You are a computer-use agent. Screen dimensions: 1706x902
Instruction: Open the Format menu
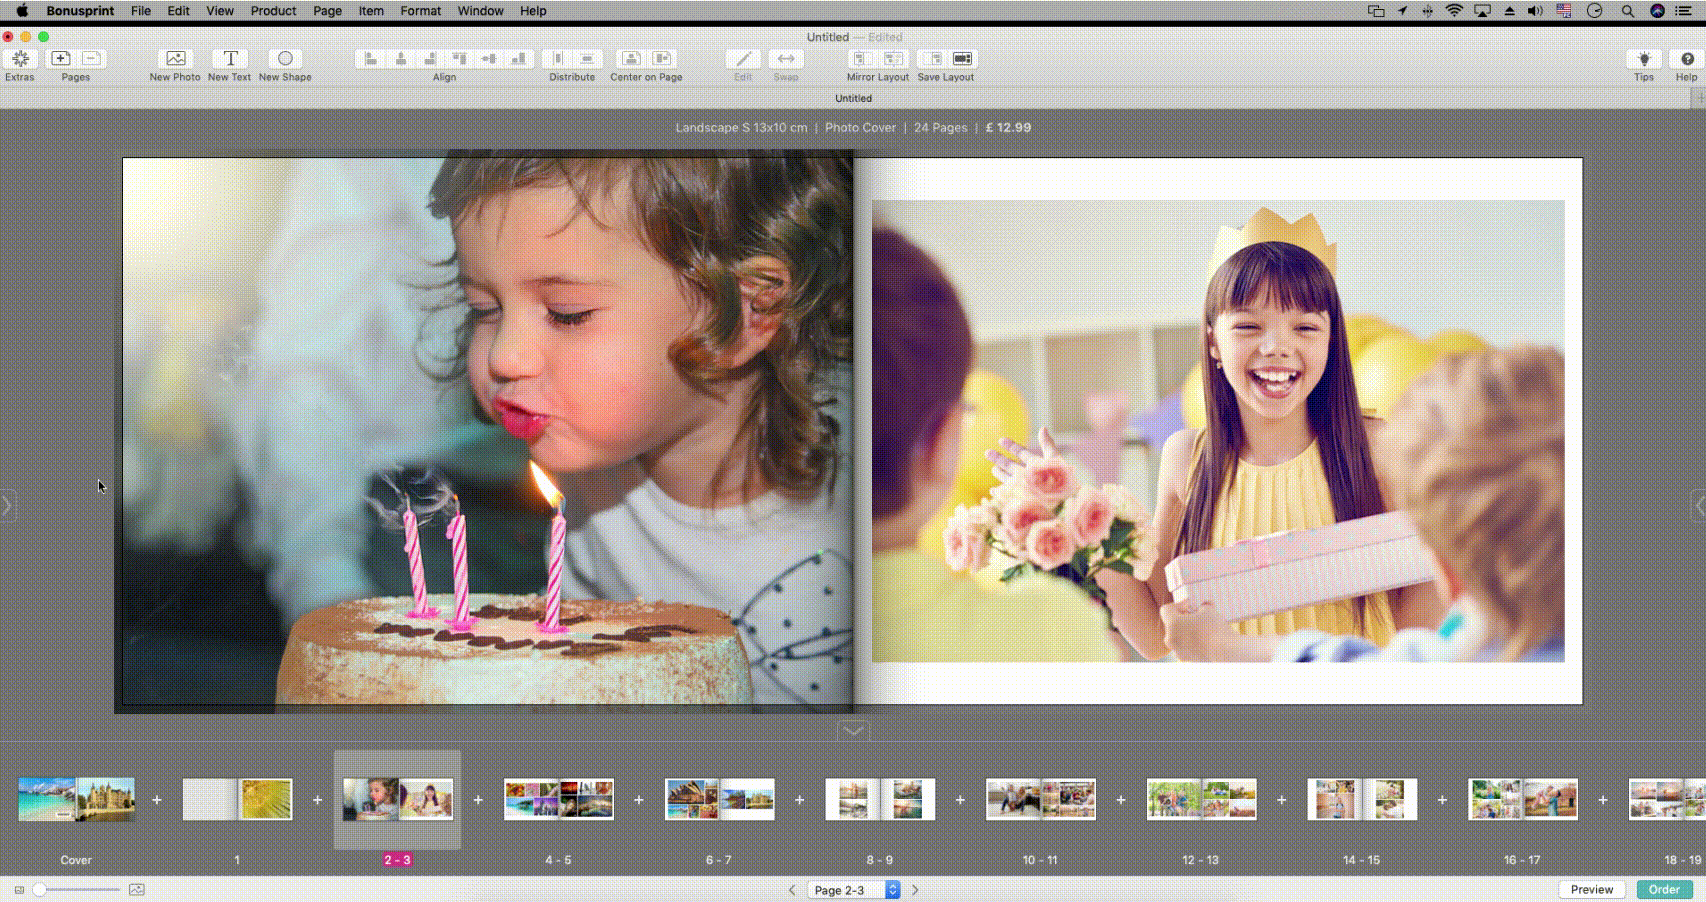420,11
